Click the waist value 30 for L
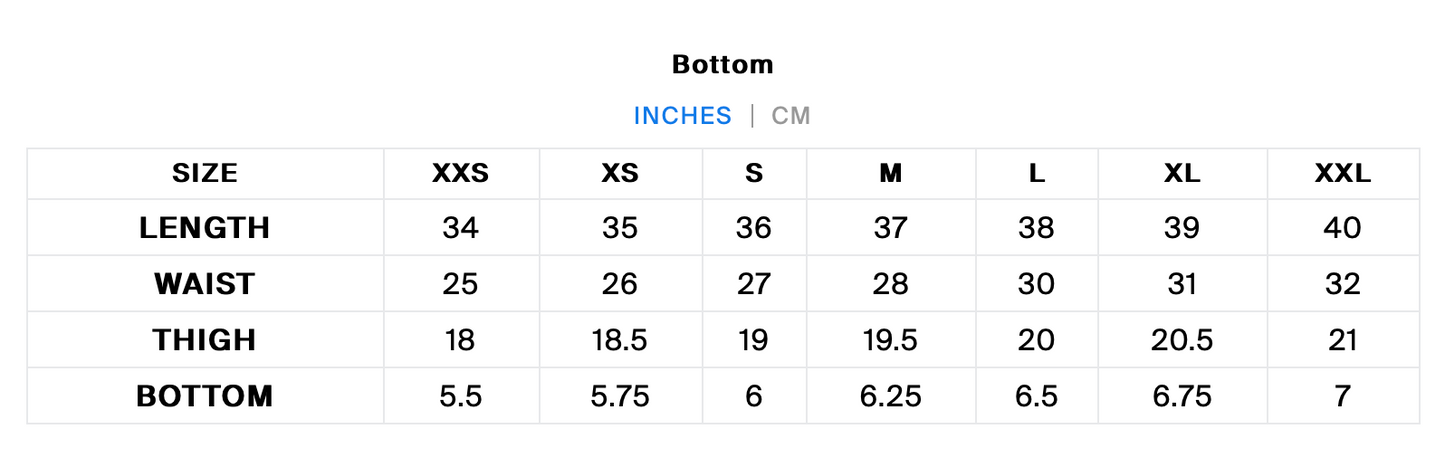Screen dimensions: 1445x467 1036,284
